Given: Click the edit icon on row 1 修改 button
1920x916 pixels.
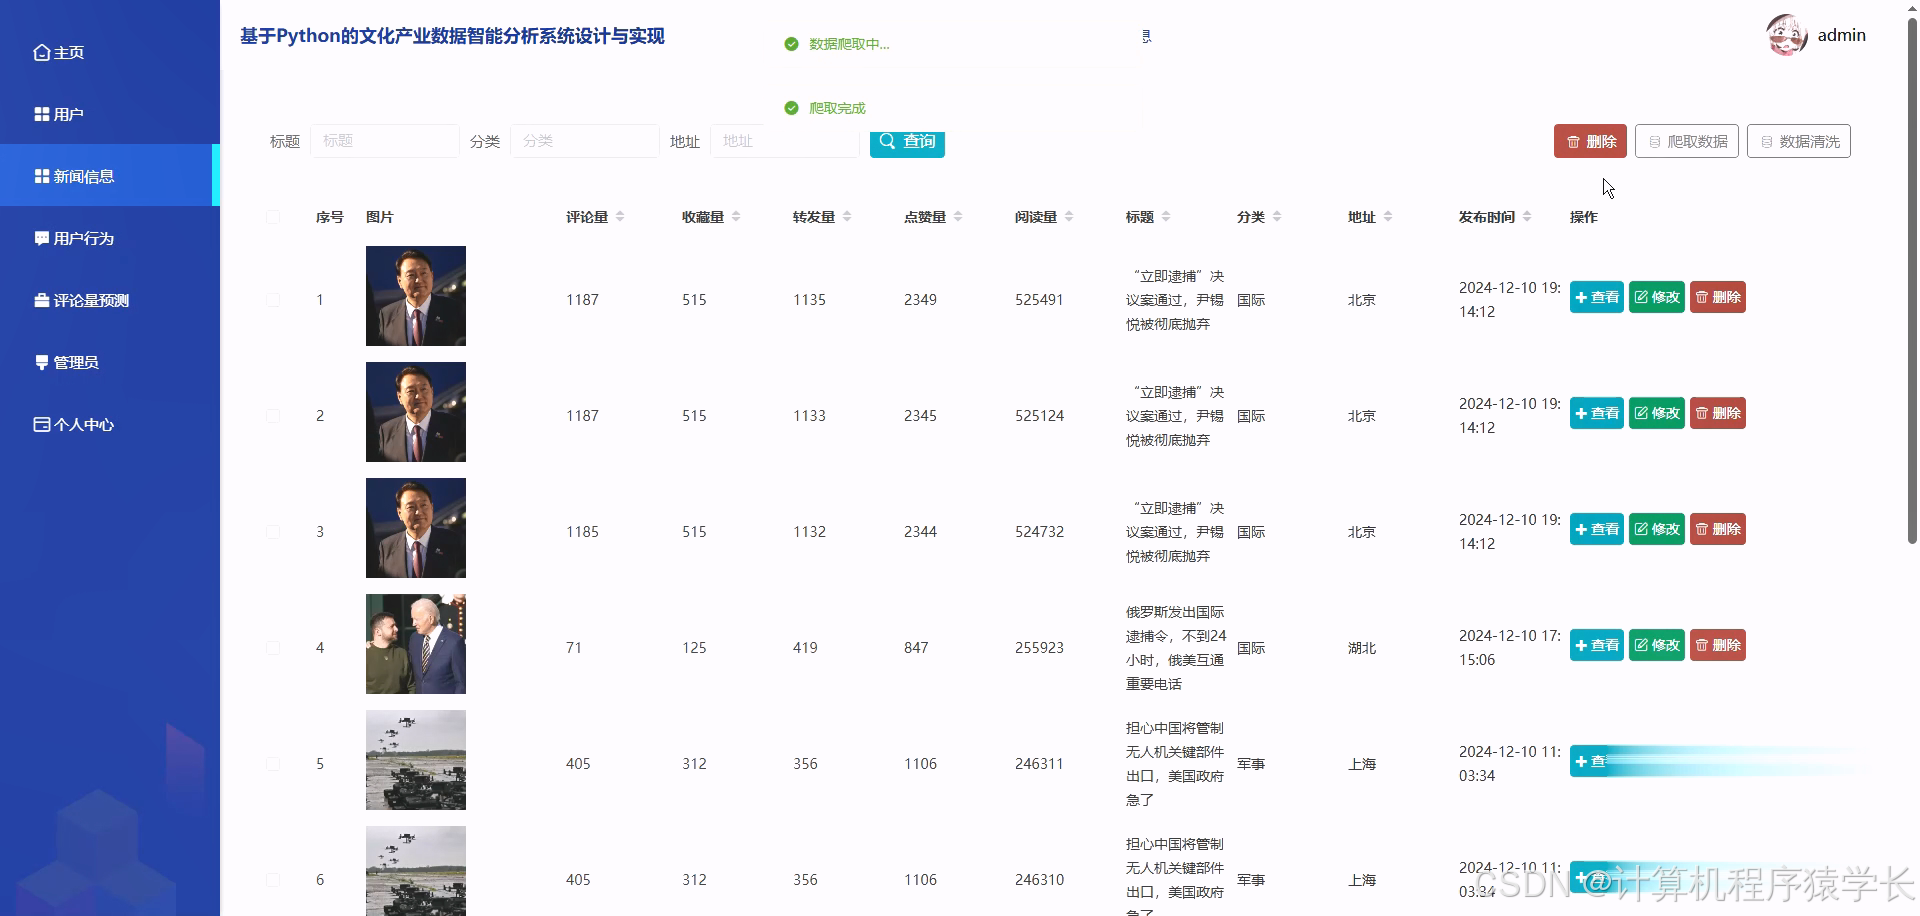Looking at the screenshot, I should (1643, 296).
